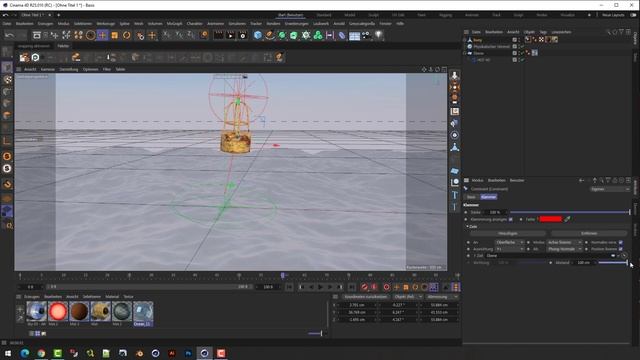
Task: Add a light object bulb icon
Action: 379,36
